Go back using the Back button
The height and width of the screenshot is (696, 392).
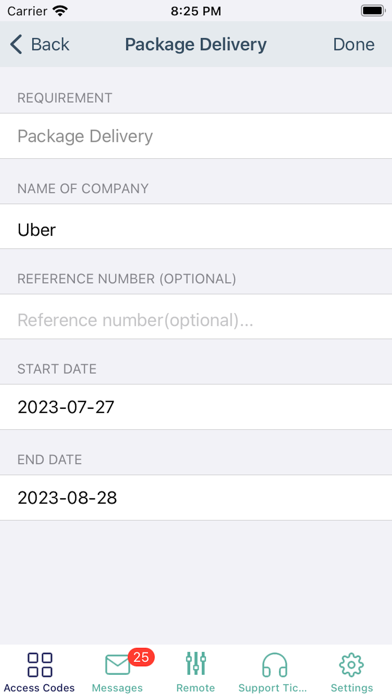tap(40, 44)
